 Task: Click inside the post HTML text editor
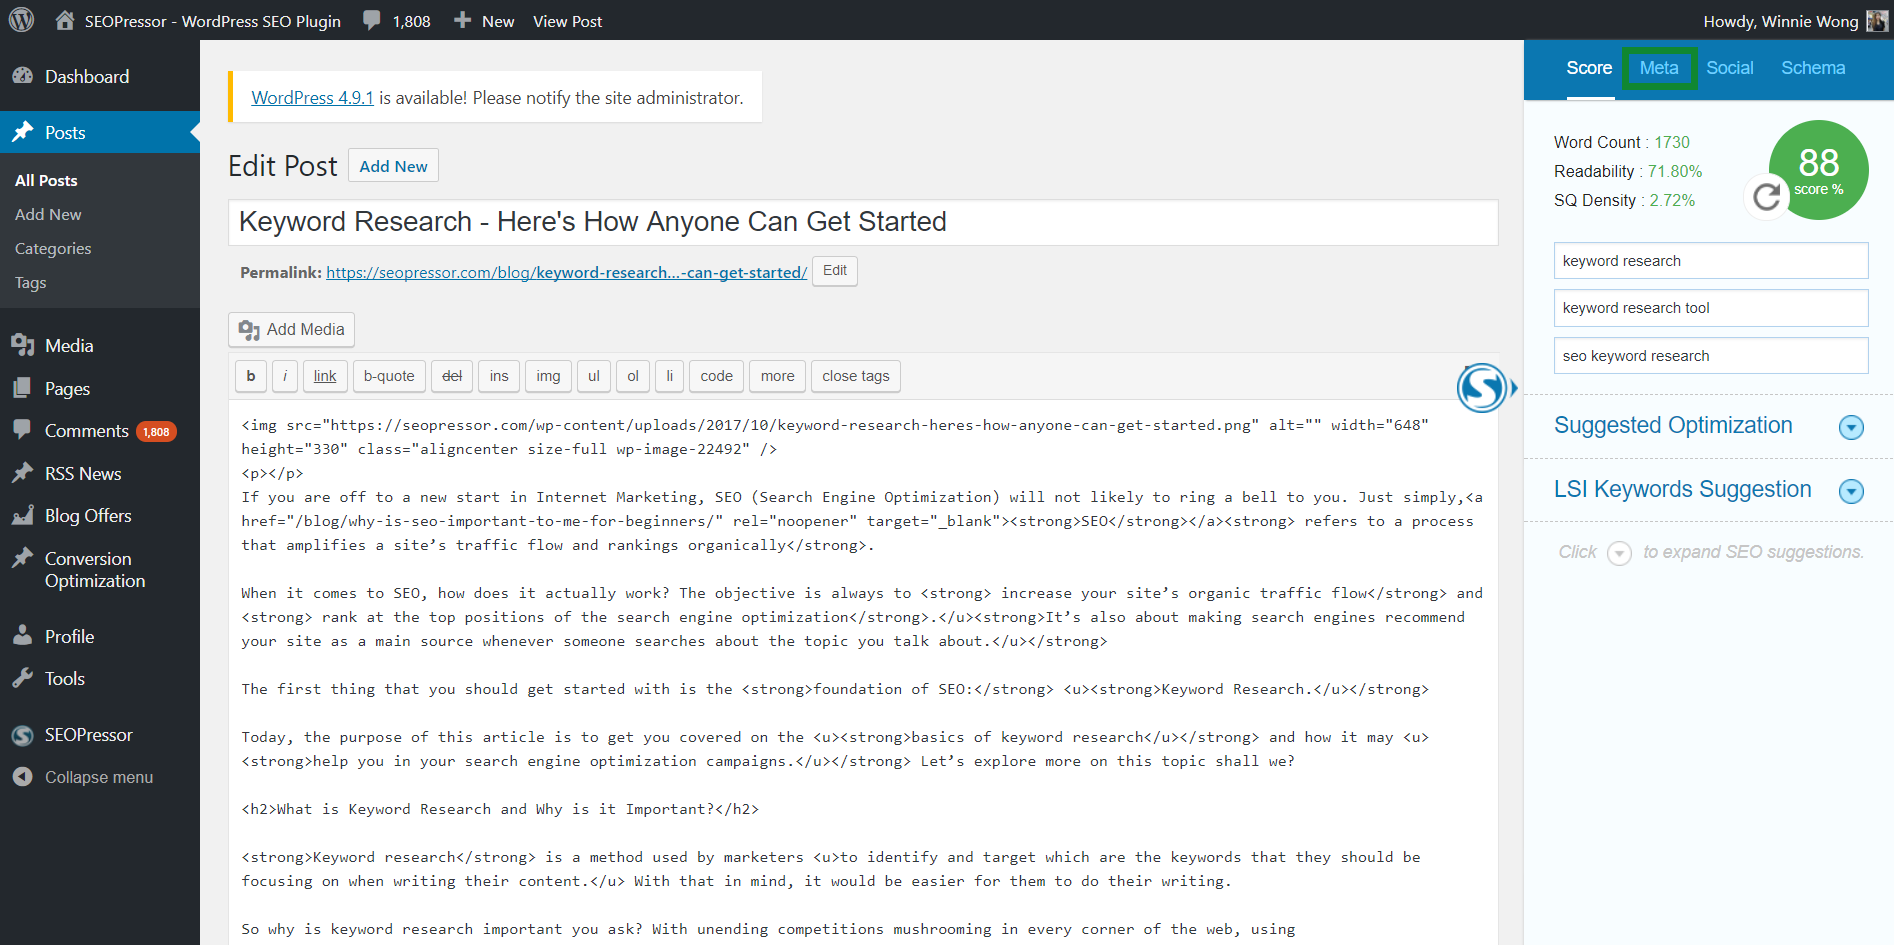pos(863,670)
